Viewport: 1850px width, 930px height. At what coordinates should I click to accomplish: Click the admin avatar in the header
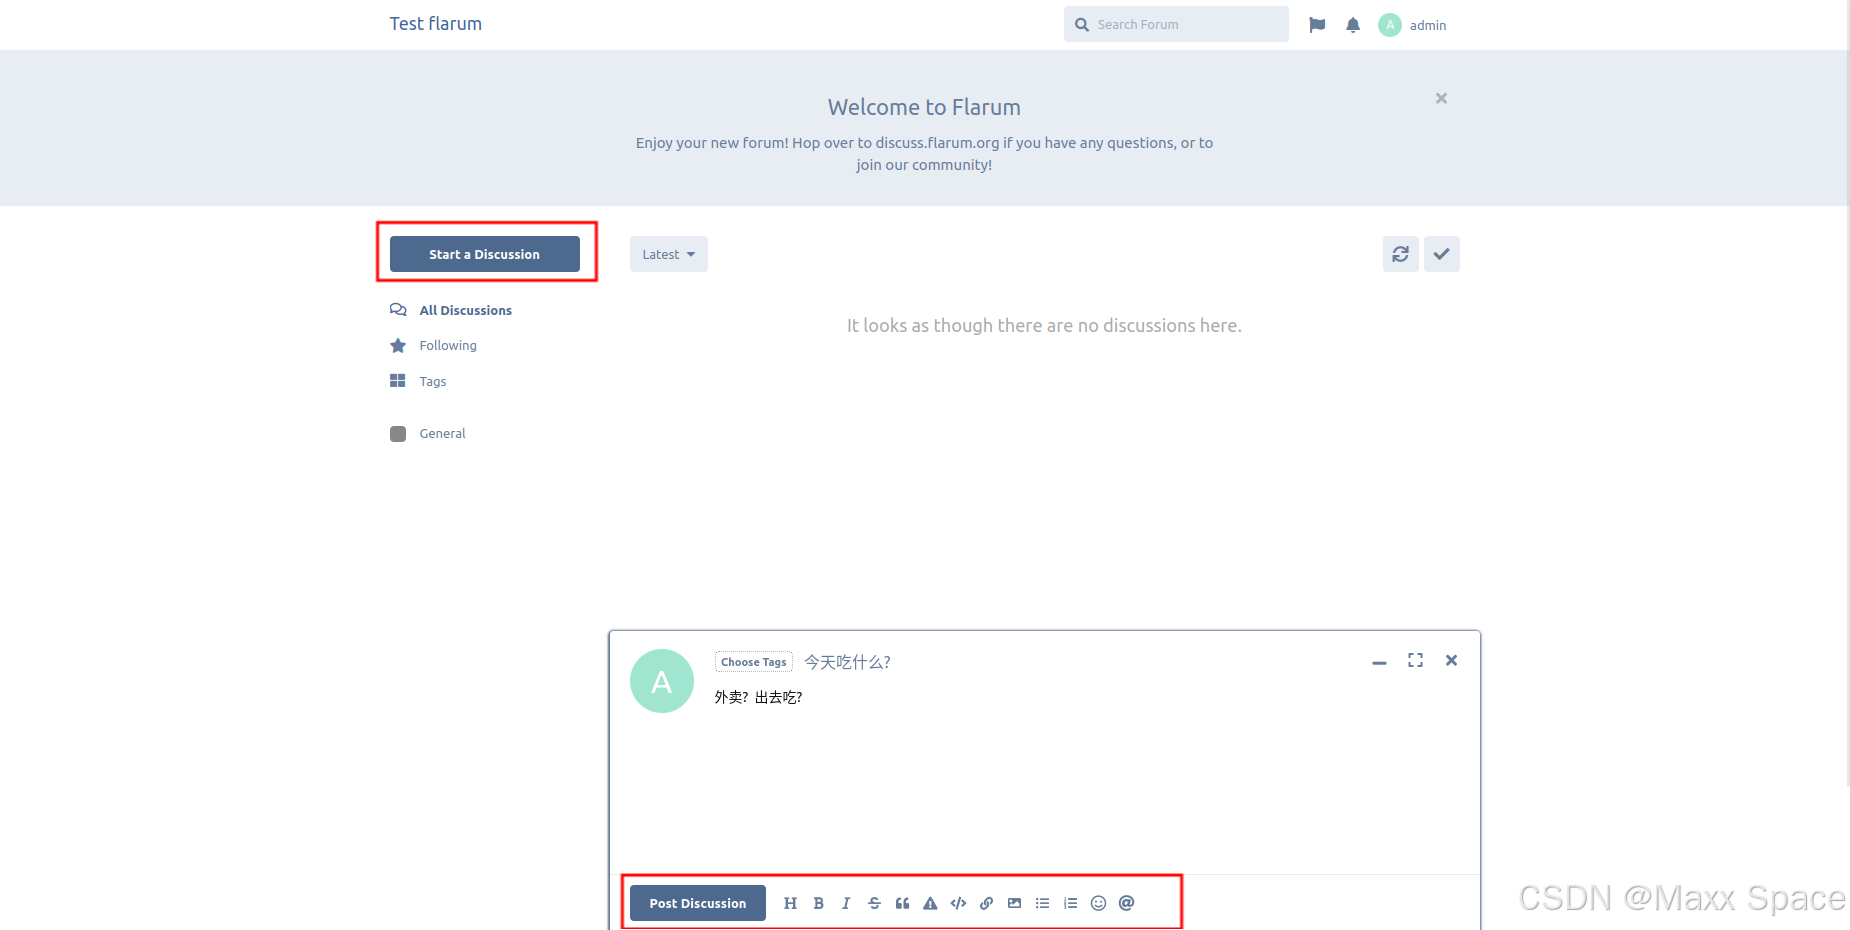pyautogui.click(x=1389, y=25)
